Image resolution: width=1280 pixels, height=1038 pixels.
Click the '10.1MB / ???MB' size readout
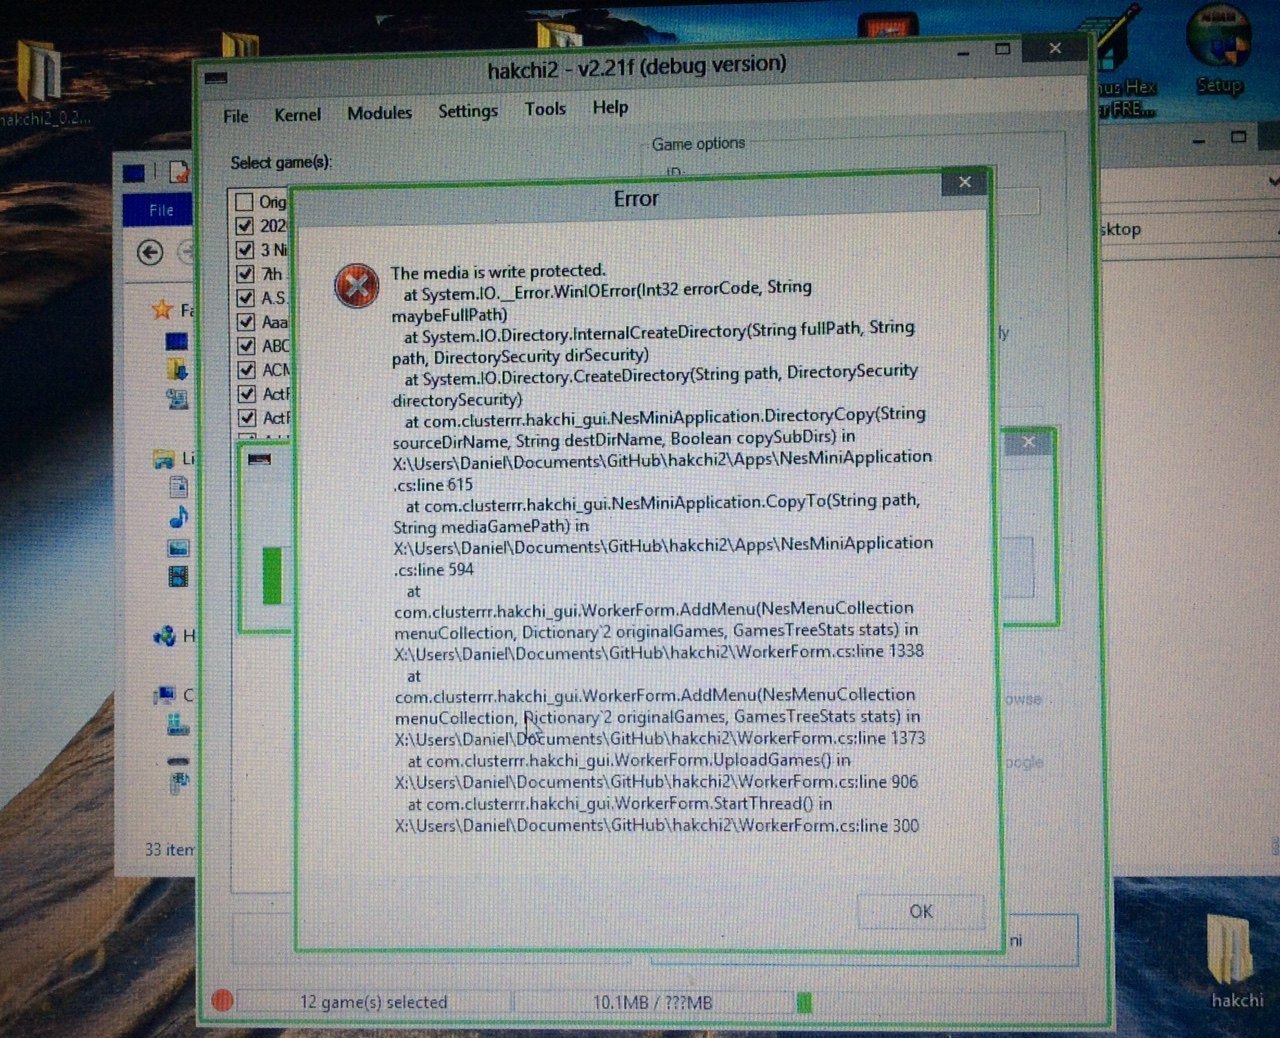point(652,1002)
